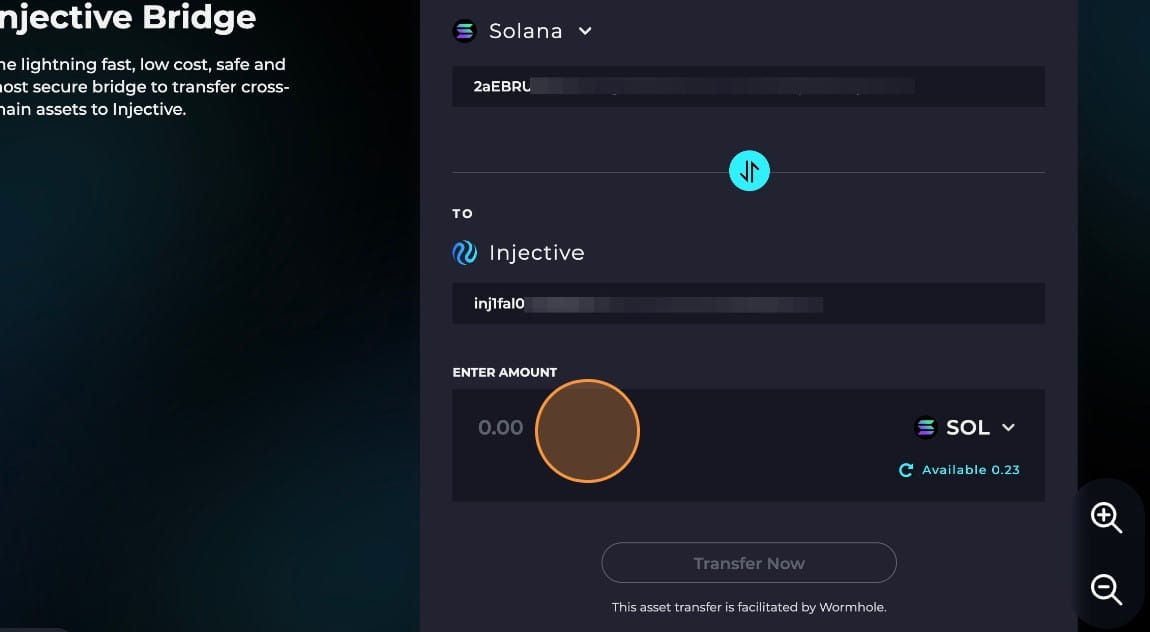1150x632 pixels.
Task: Click the zoom in magnifier icon
Action: point(1106,518)
